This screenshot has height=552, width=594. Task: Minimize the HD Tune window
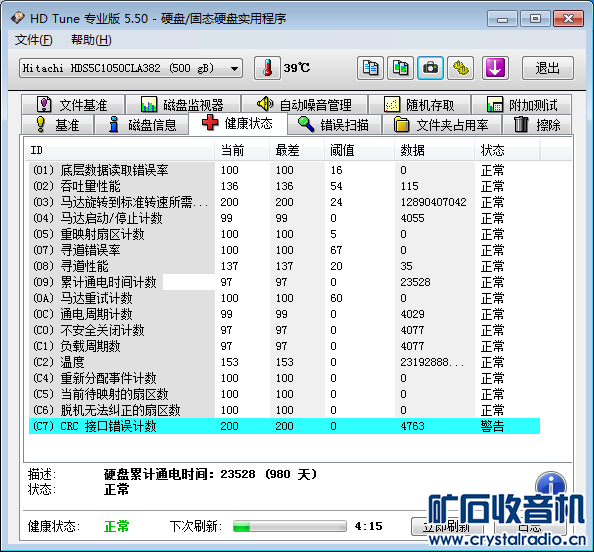(502, 19)
